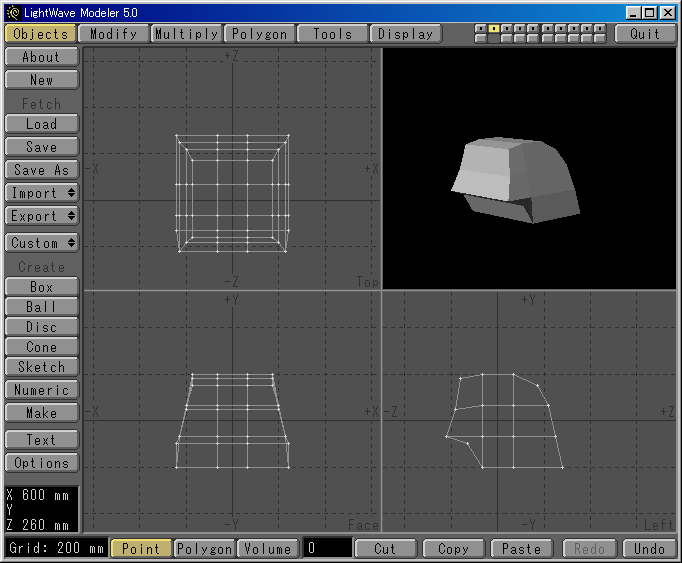Open the Import dropdown menu
The width and height of the screenshot is (682, 563).
pos(41,192)
